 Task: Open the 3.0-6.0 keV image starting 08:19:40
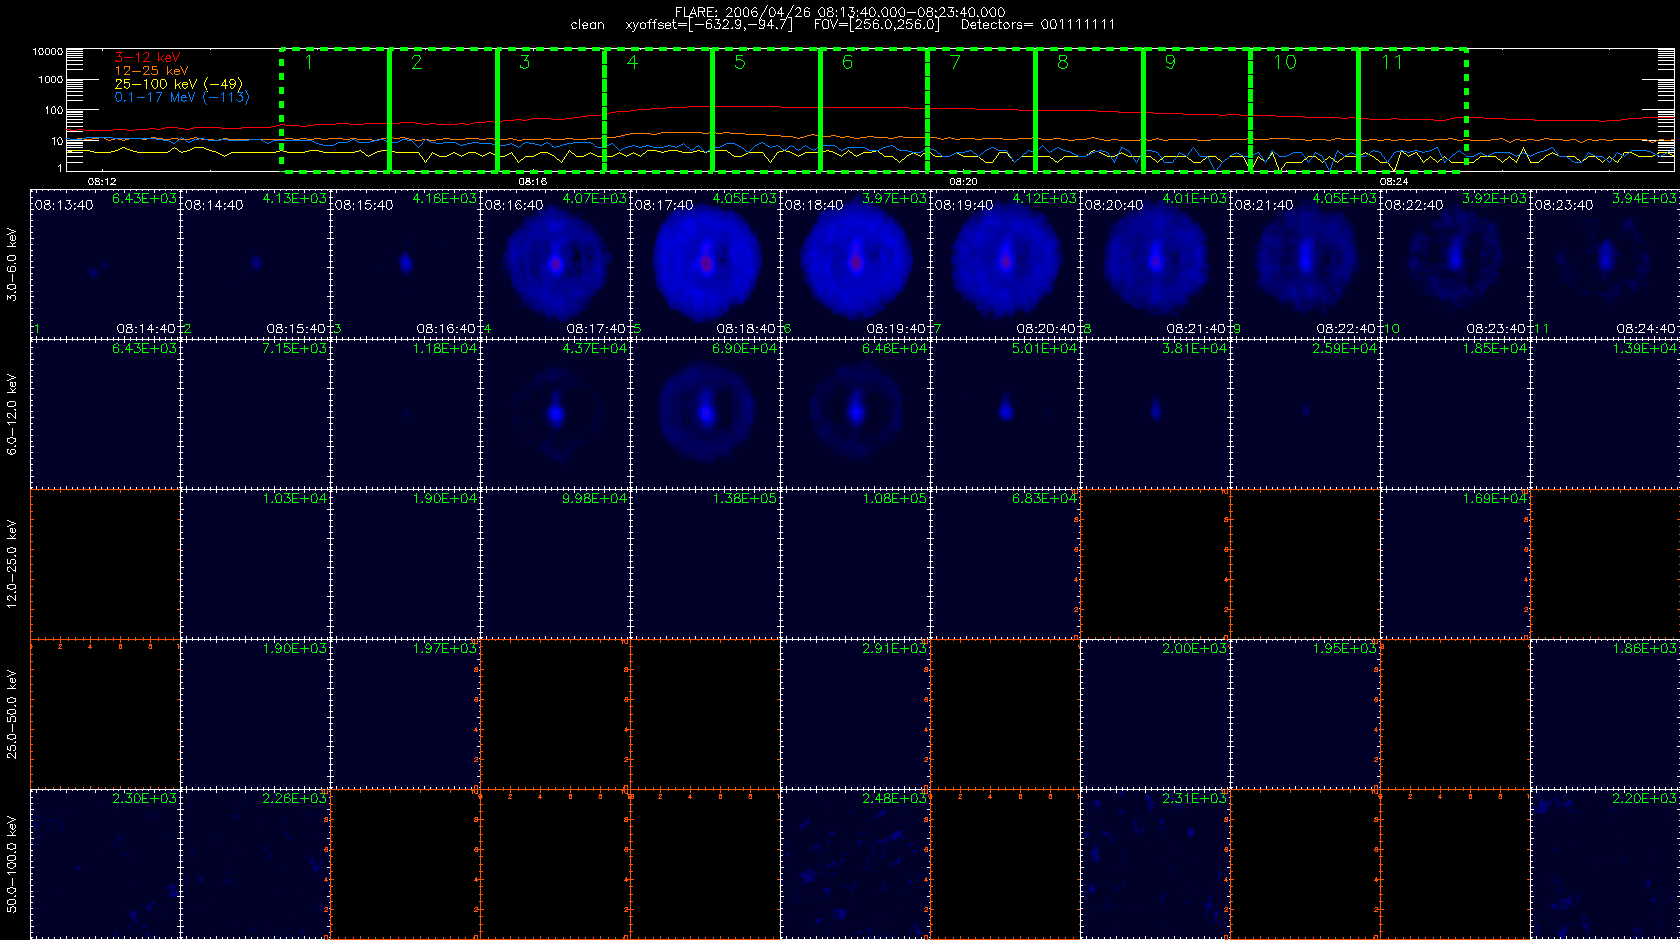(1005, 264)
